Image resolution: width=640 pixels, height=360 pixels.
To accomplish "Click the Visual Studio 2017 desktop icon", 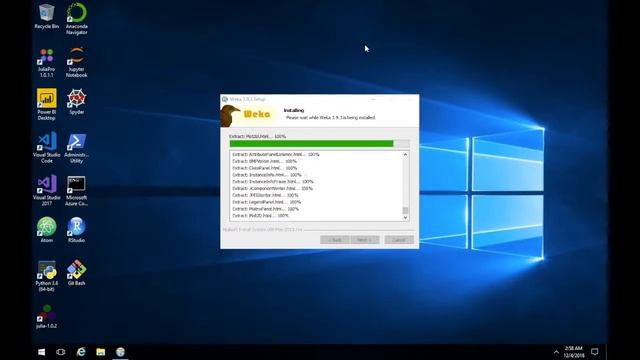I will click(47, 190).
